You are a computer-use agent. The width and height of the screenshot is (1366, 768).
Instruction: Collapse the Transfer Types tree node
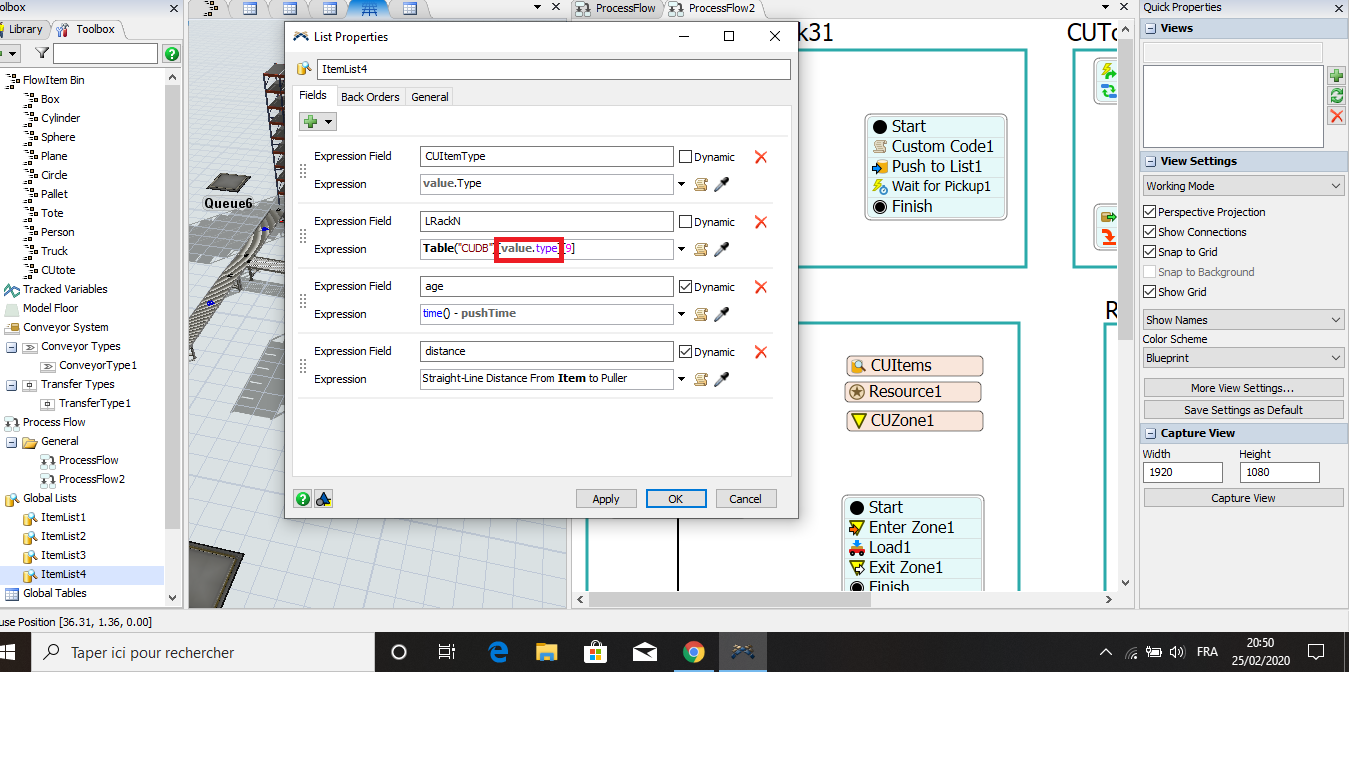(x=12, y=385)
